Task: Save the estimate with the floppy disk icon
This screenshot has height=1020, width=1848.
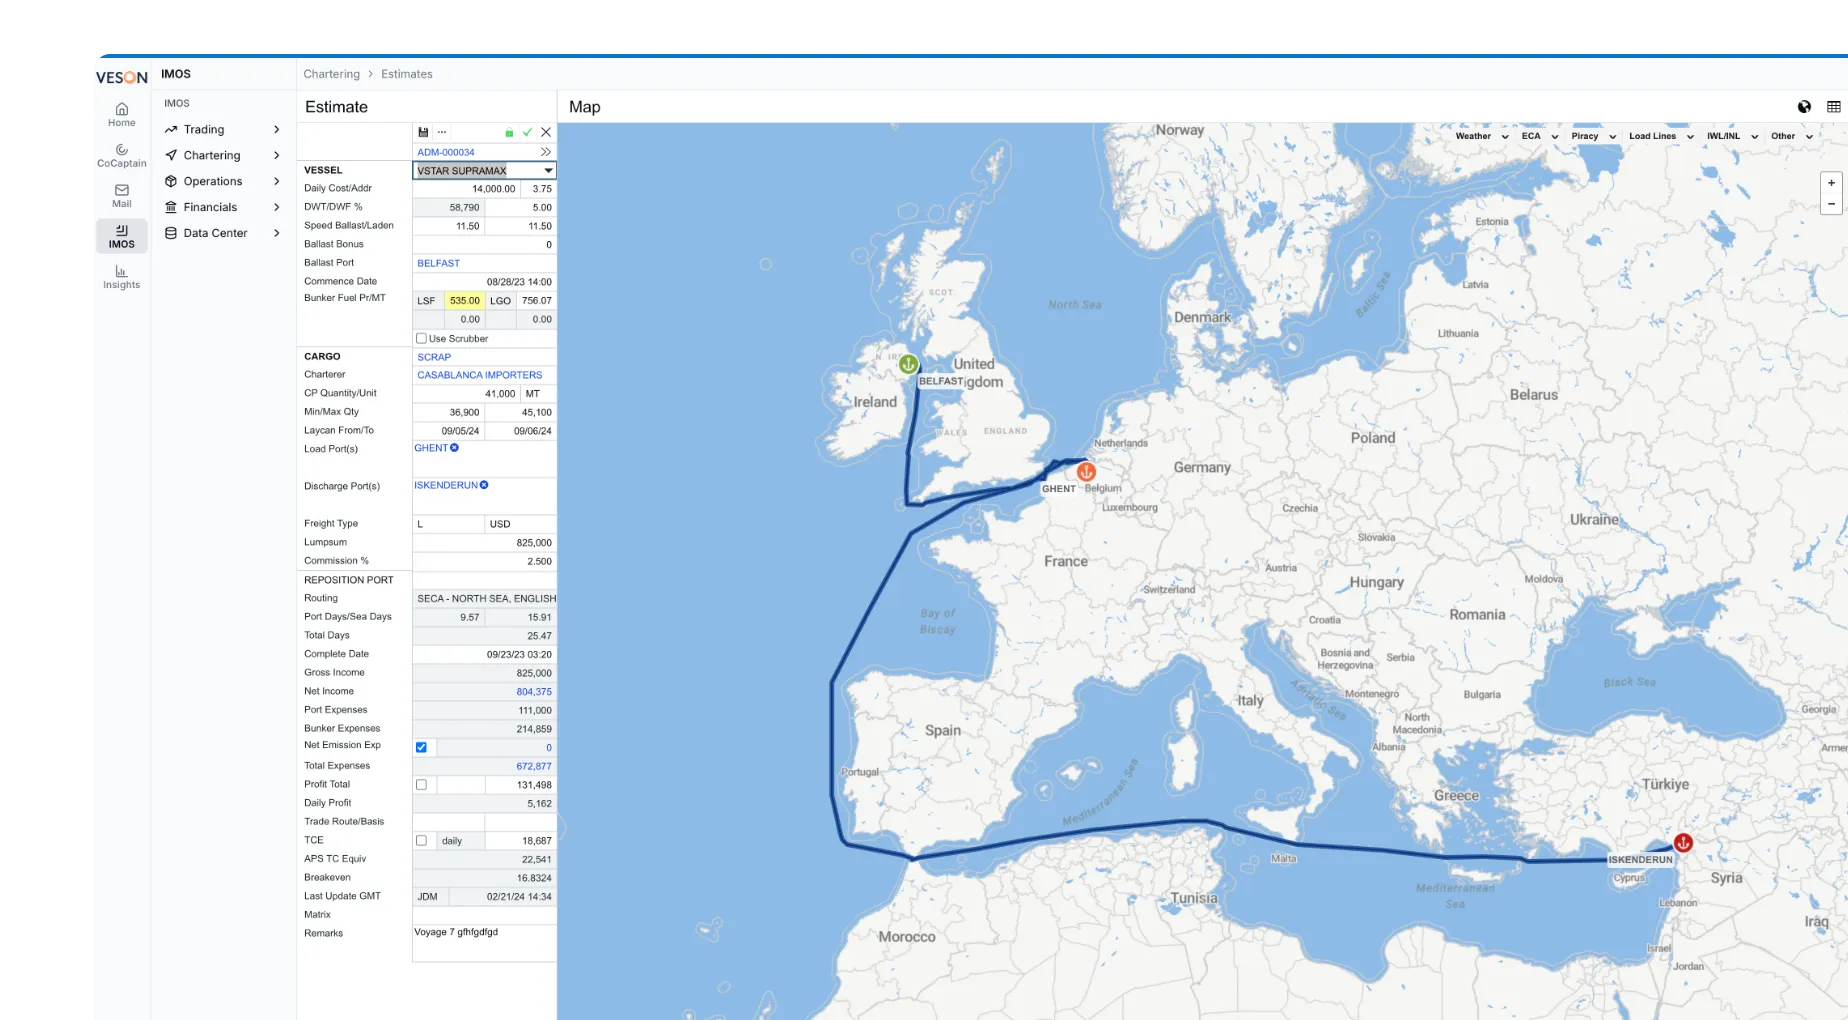Action: (423, 132)
